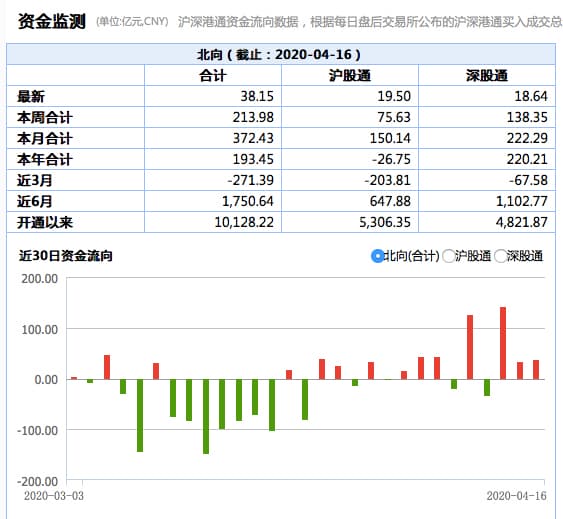The height and width of the screenshot is (519, 563).
Task: Click the value -203.81
Action: click(x=387, y=180)
